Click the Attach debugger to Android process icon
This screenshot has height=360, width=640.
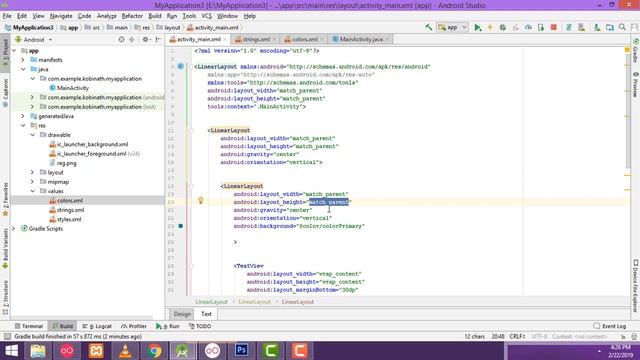[541, 27]
